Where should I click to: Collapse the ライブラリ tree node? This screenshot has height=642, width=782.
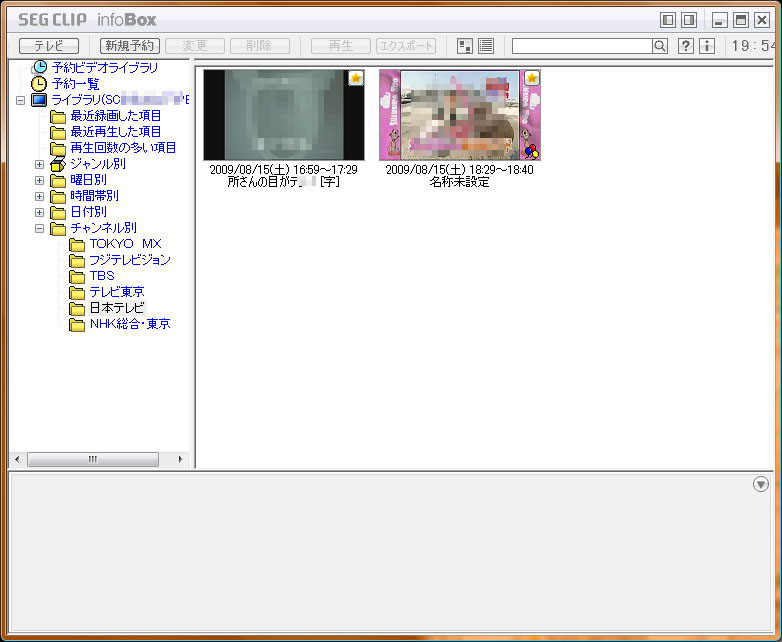point(20,100)
